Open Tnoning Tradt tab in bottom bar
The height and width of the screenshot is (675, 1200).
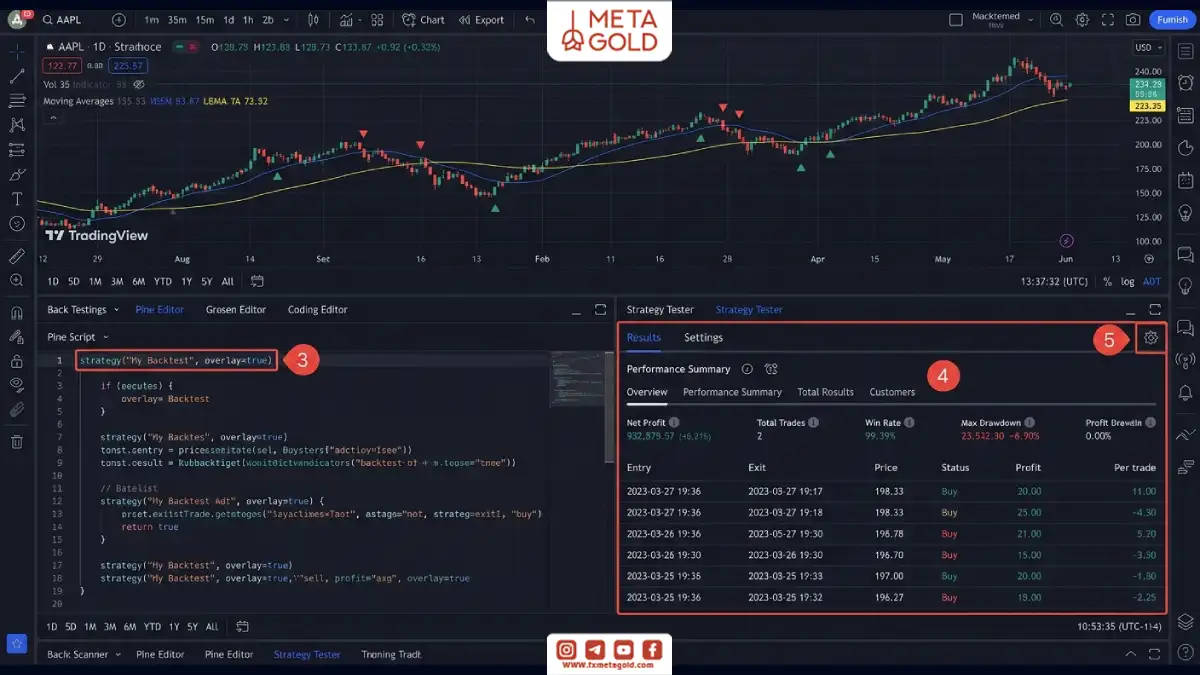coord(391,654)
